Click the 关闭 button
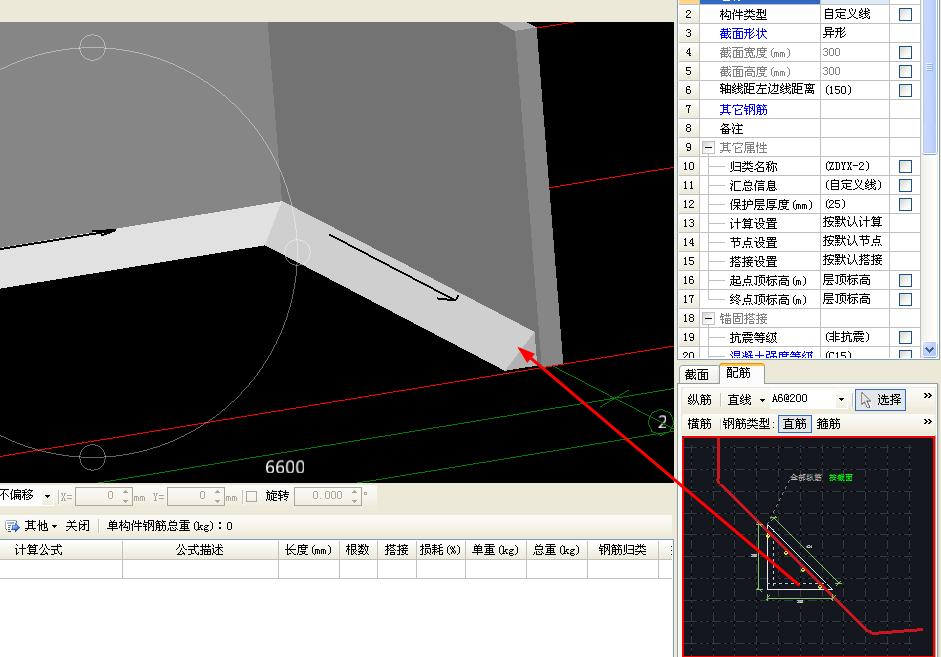Viewport: 941px width, 657px height. click(x=77, y=525)
